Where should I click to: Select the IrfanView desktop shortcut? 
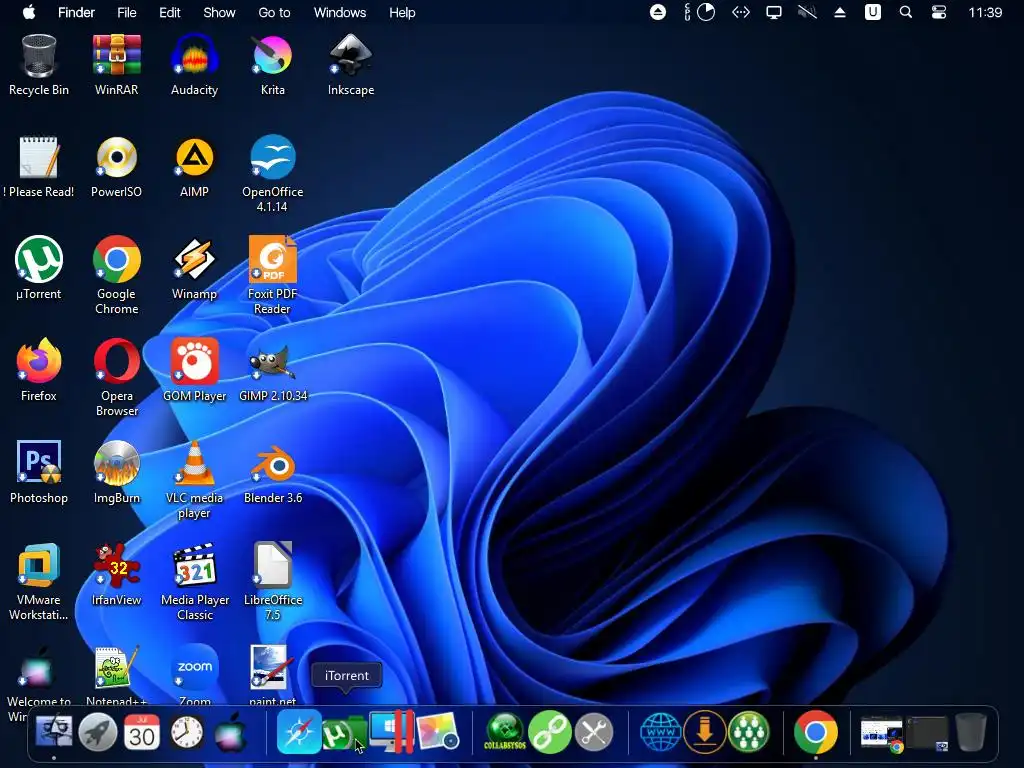(116, 575)
